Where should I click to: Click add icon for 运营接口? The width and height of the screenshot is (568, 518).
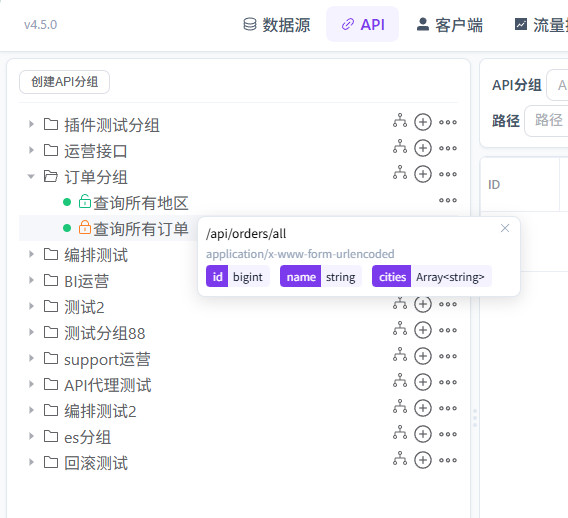click(423, 148)
